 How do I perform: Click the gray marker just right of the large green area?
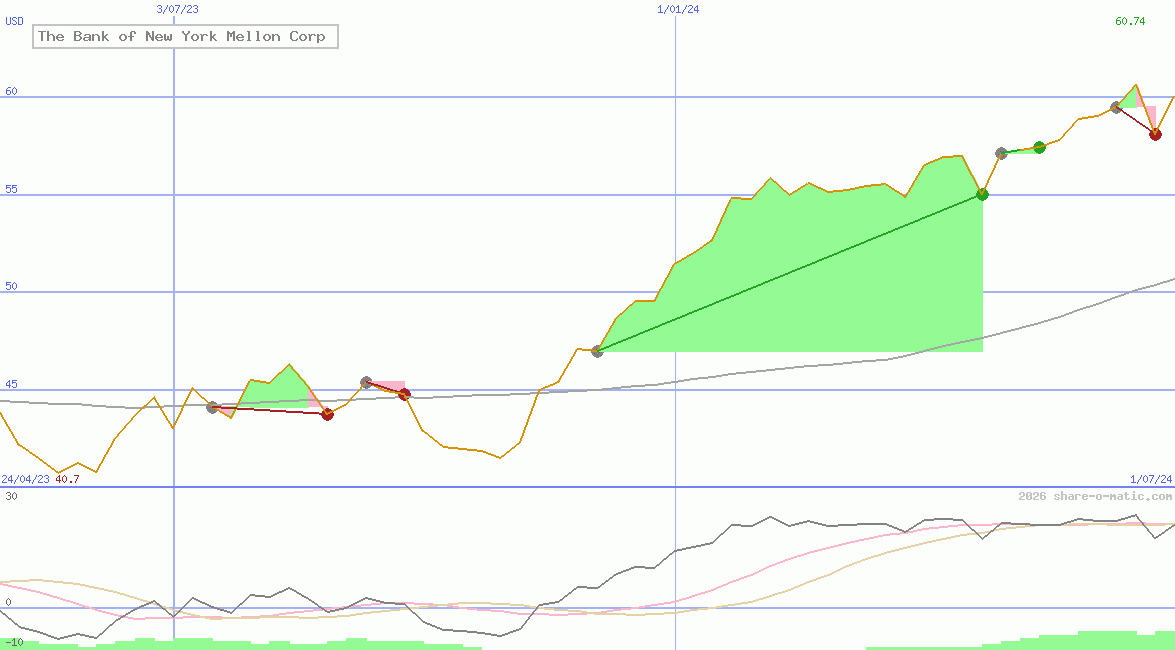pyautogui.click(x=1001, y=153)
